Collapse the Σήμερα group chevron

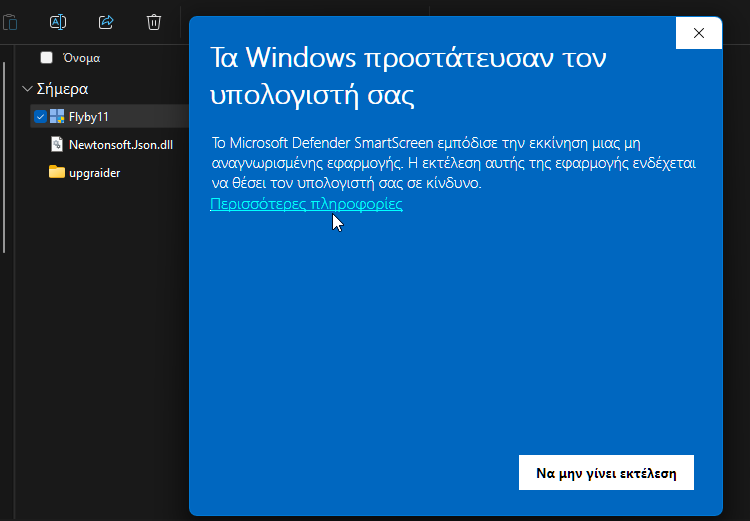click(27, 89)
